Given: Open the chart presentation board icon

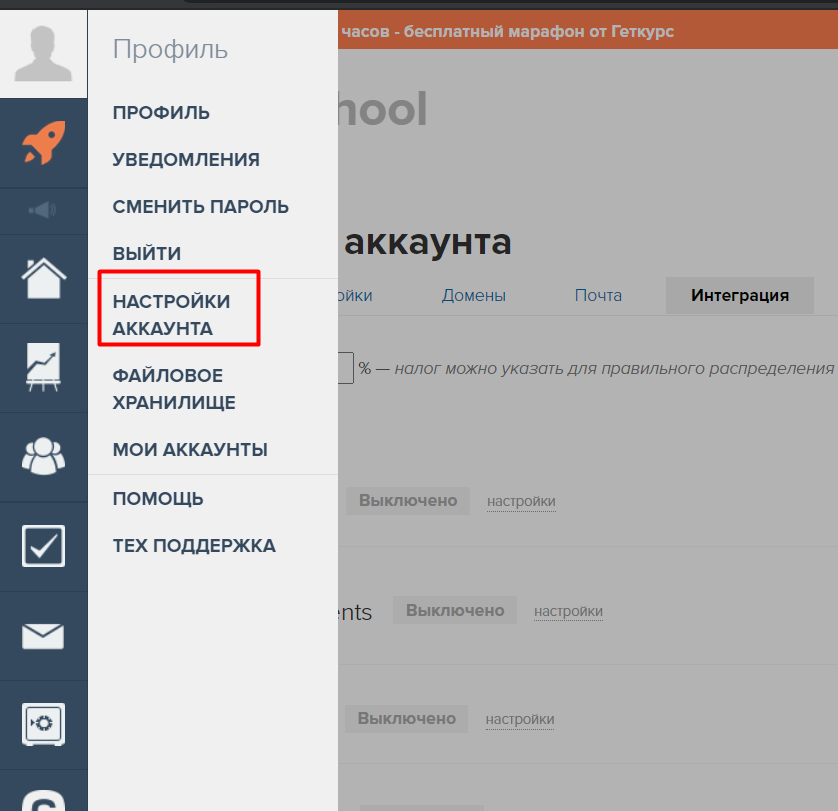Looking at the screenshot, I should click(x=43, y=367).
